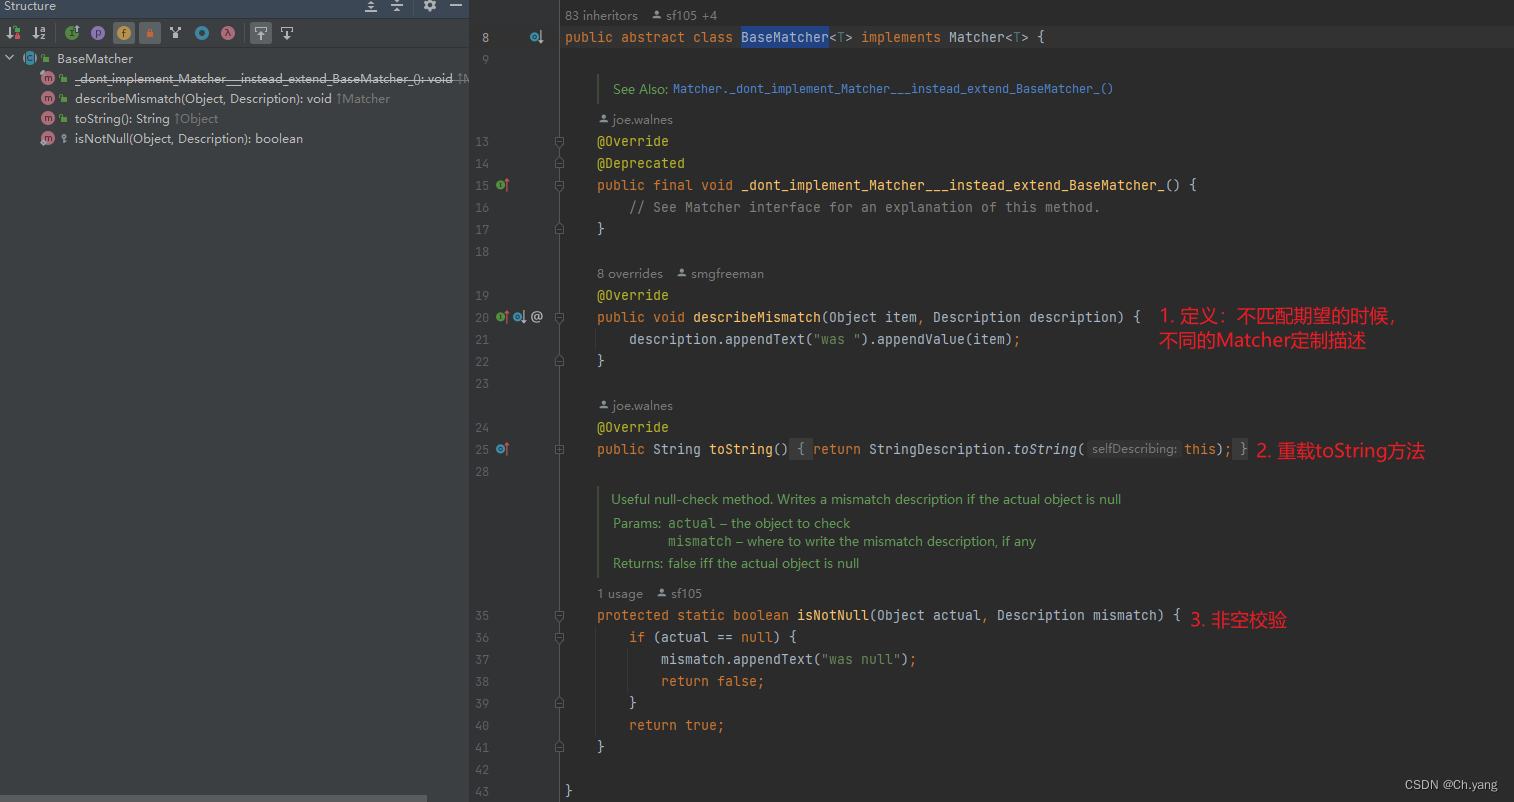Click describeMismatch method name in editor
Viewport: 1514px width, 802px height.
pyautogui.click(x=757, y=317)
